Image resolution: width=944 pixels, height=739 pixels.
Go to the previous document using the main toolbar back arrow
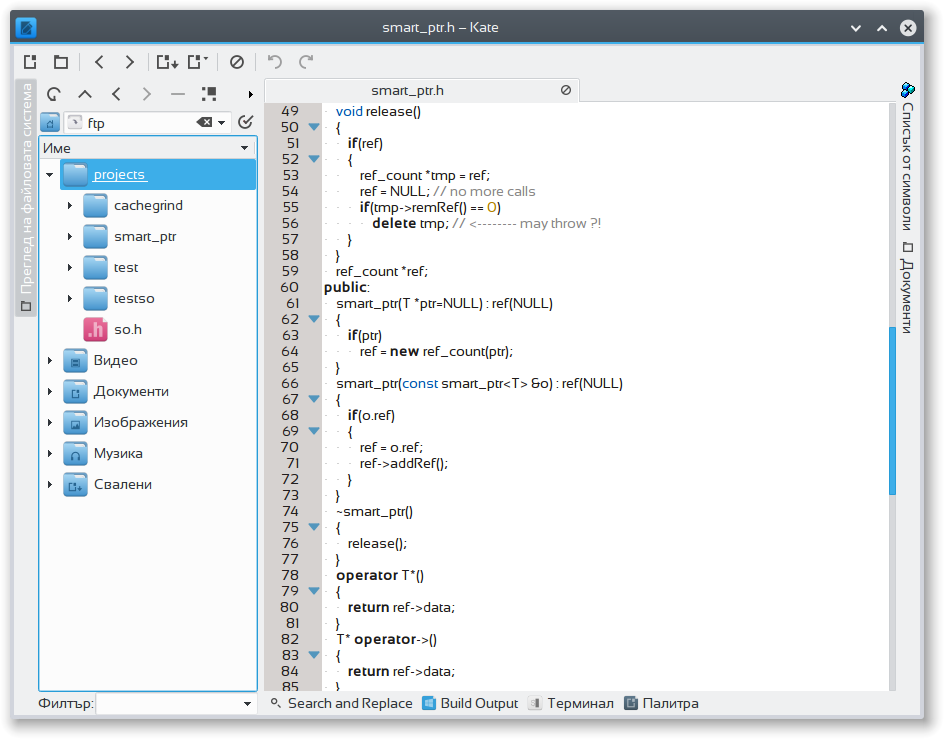99,61
